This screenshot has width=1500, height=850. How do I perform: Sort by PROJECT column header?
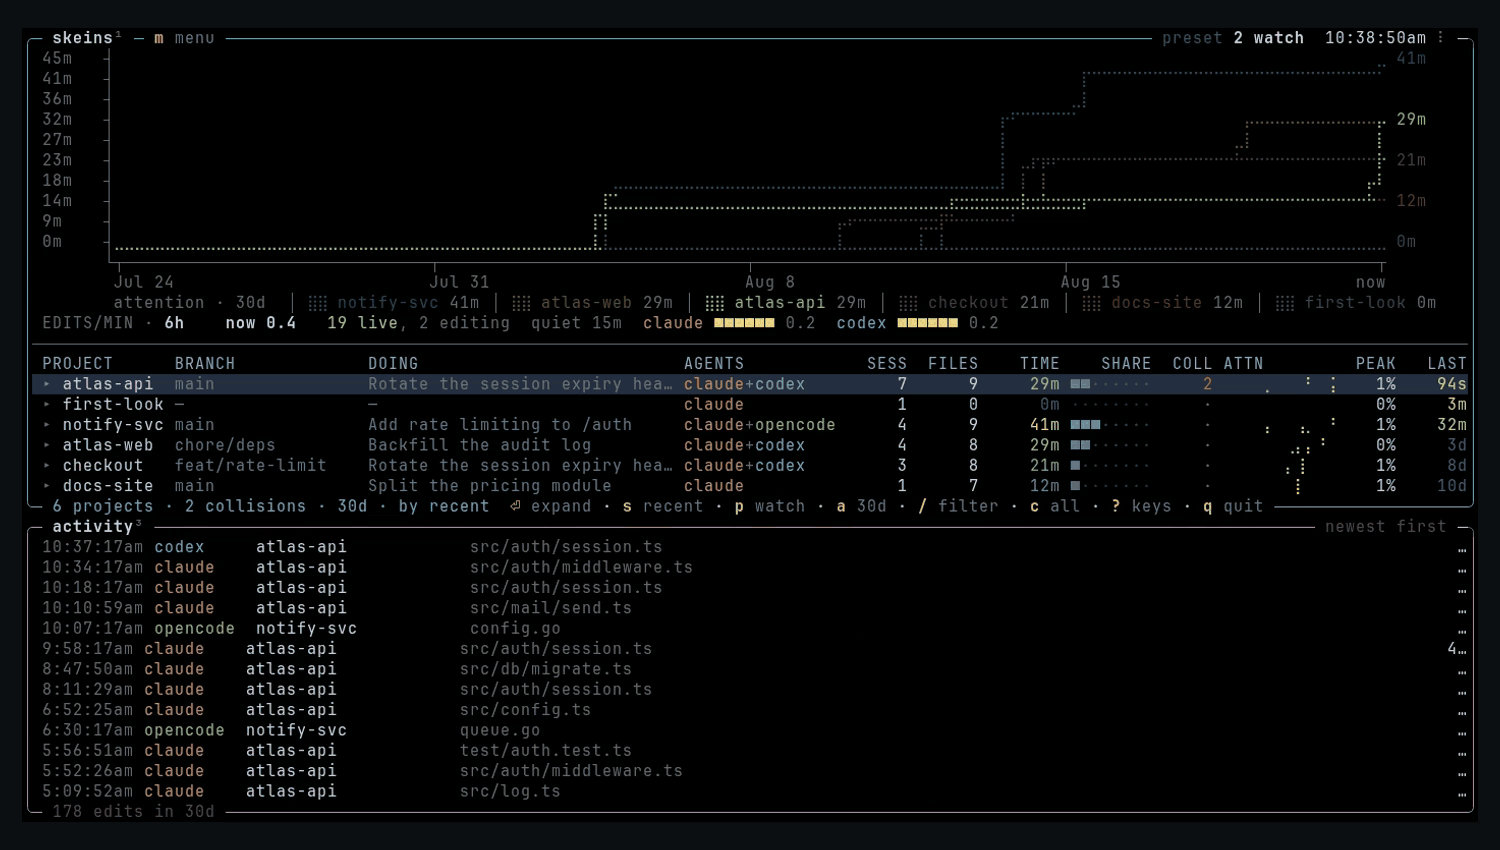pyautogui.click(x=78, y=364)
